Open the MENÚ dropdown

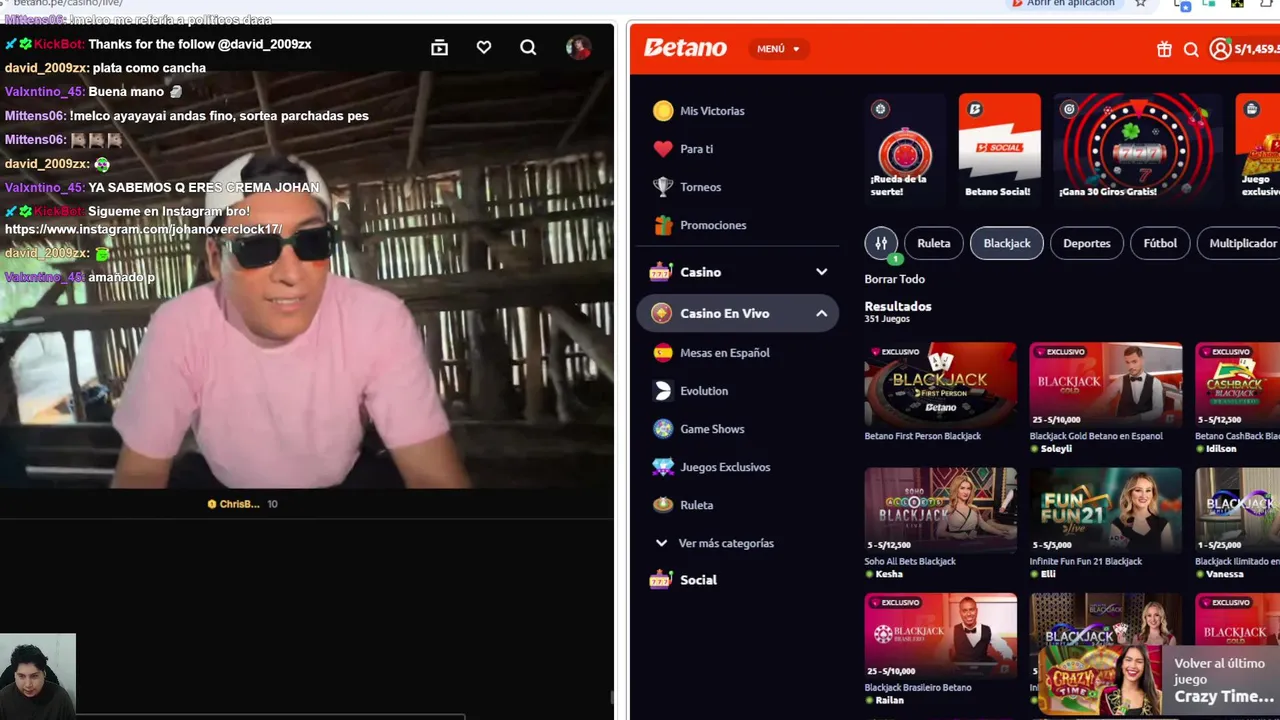point(778,49)
